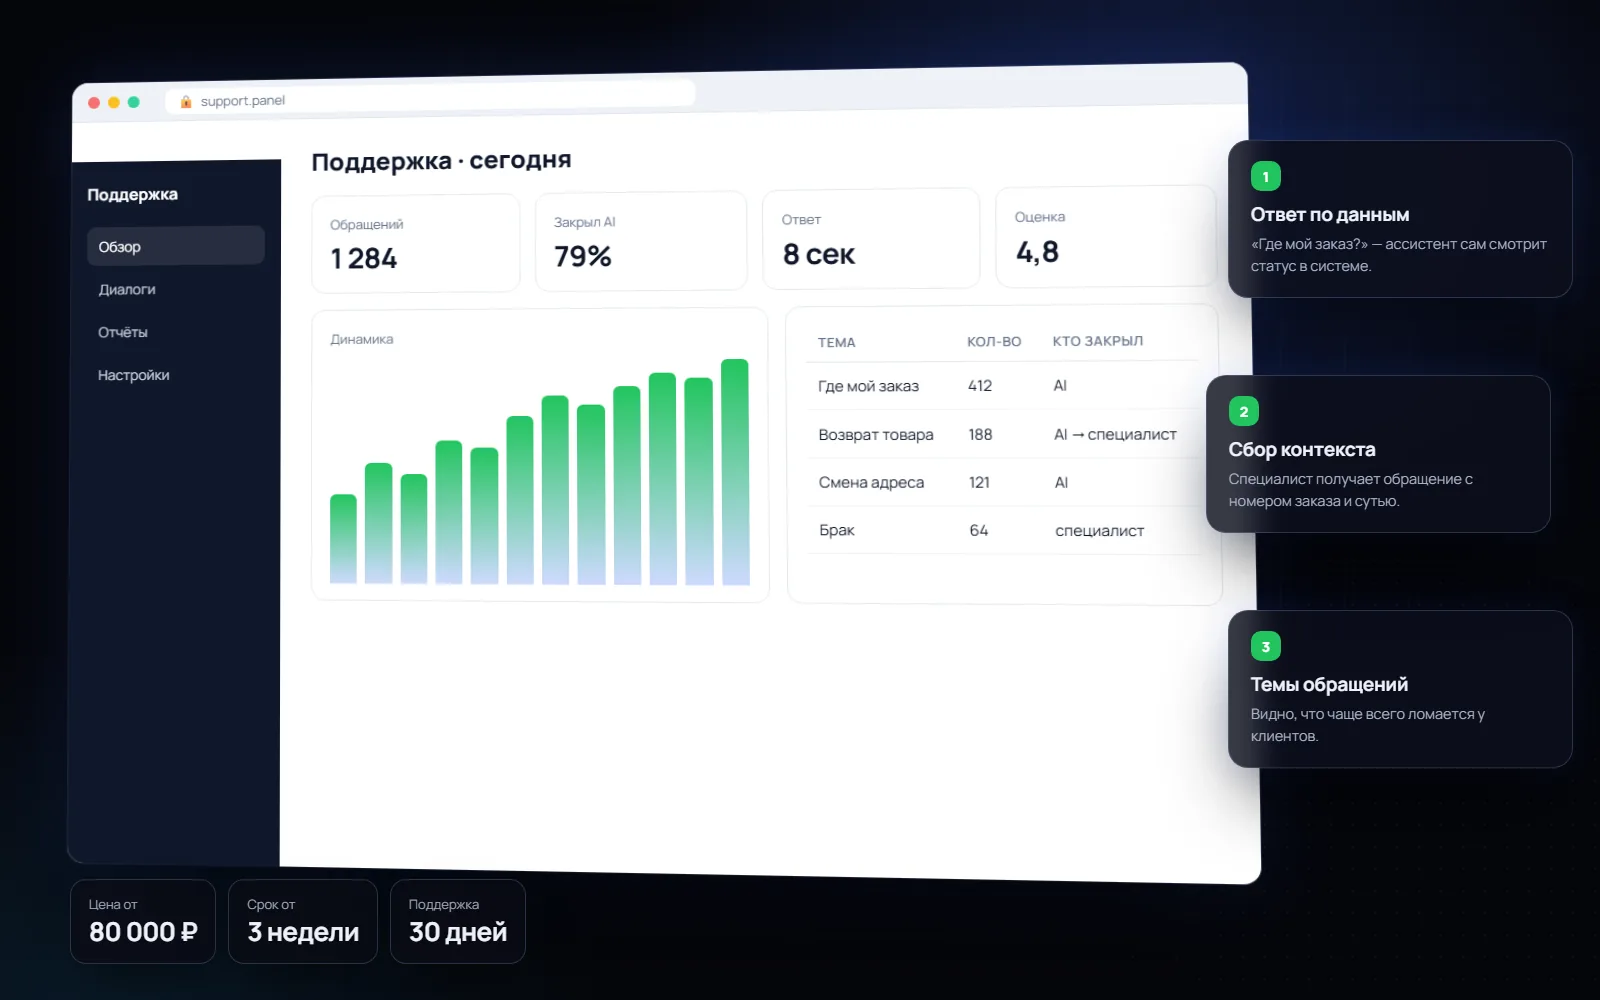Select the Возврат товара row

point(1003,434)
